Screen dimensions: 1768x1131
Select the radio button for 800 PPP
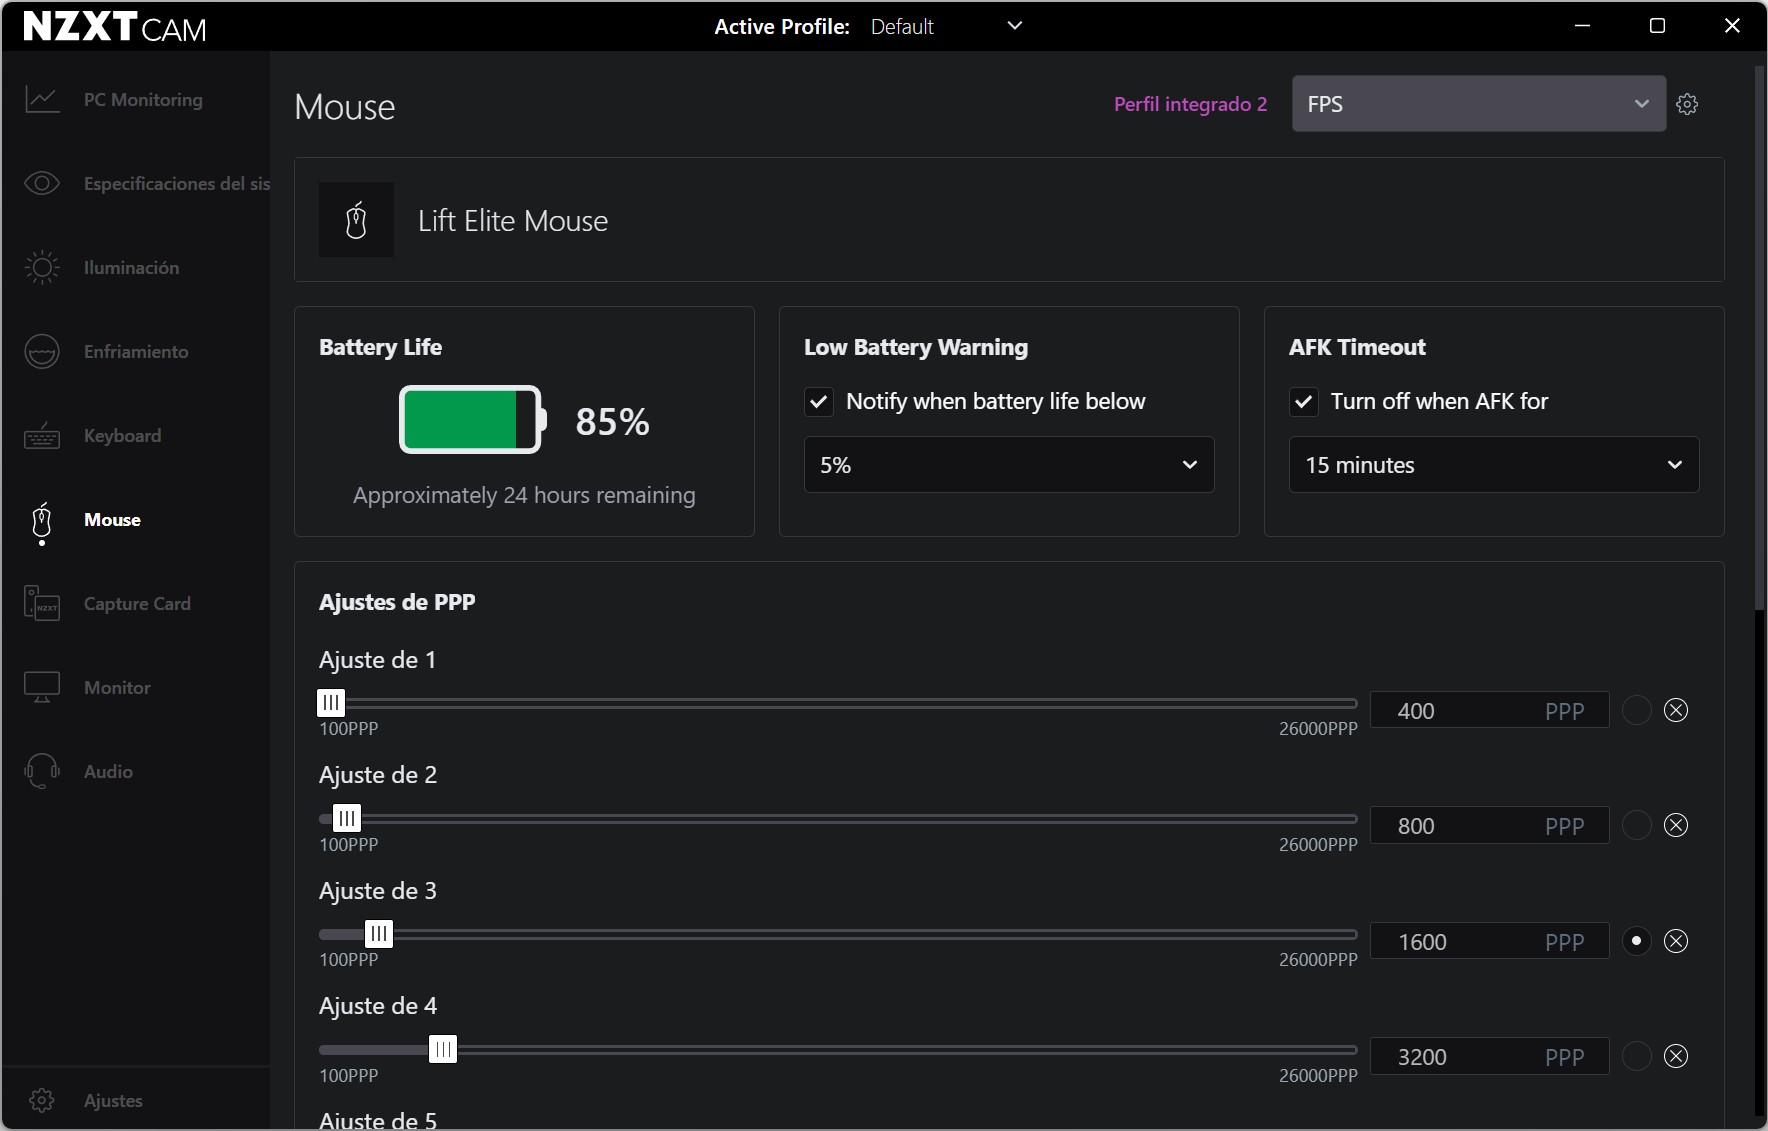click(1636, 826)
